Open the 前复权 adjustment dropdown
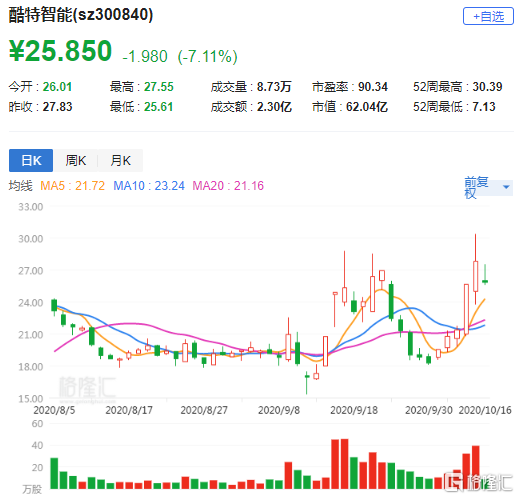Viewport: 519px width, 499px height. tap(488, 187)
